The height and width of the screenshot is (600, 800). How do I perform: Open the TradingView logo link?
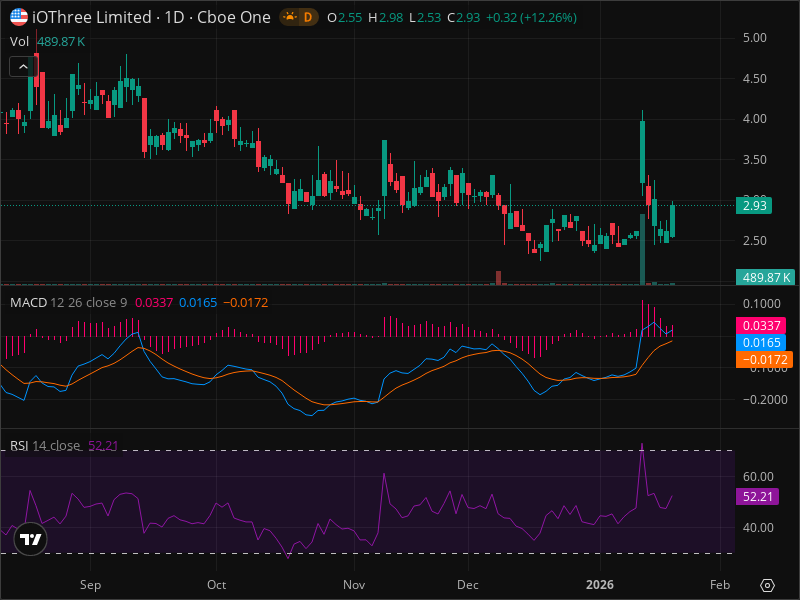click(x=30, y=539)
